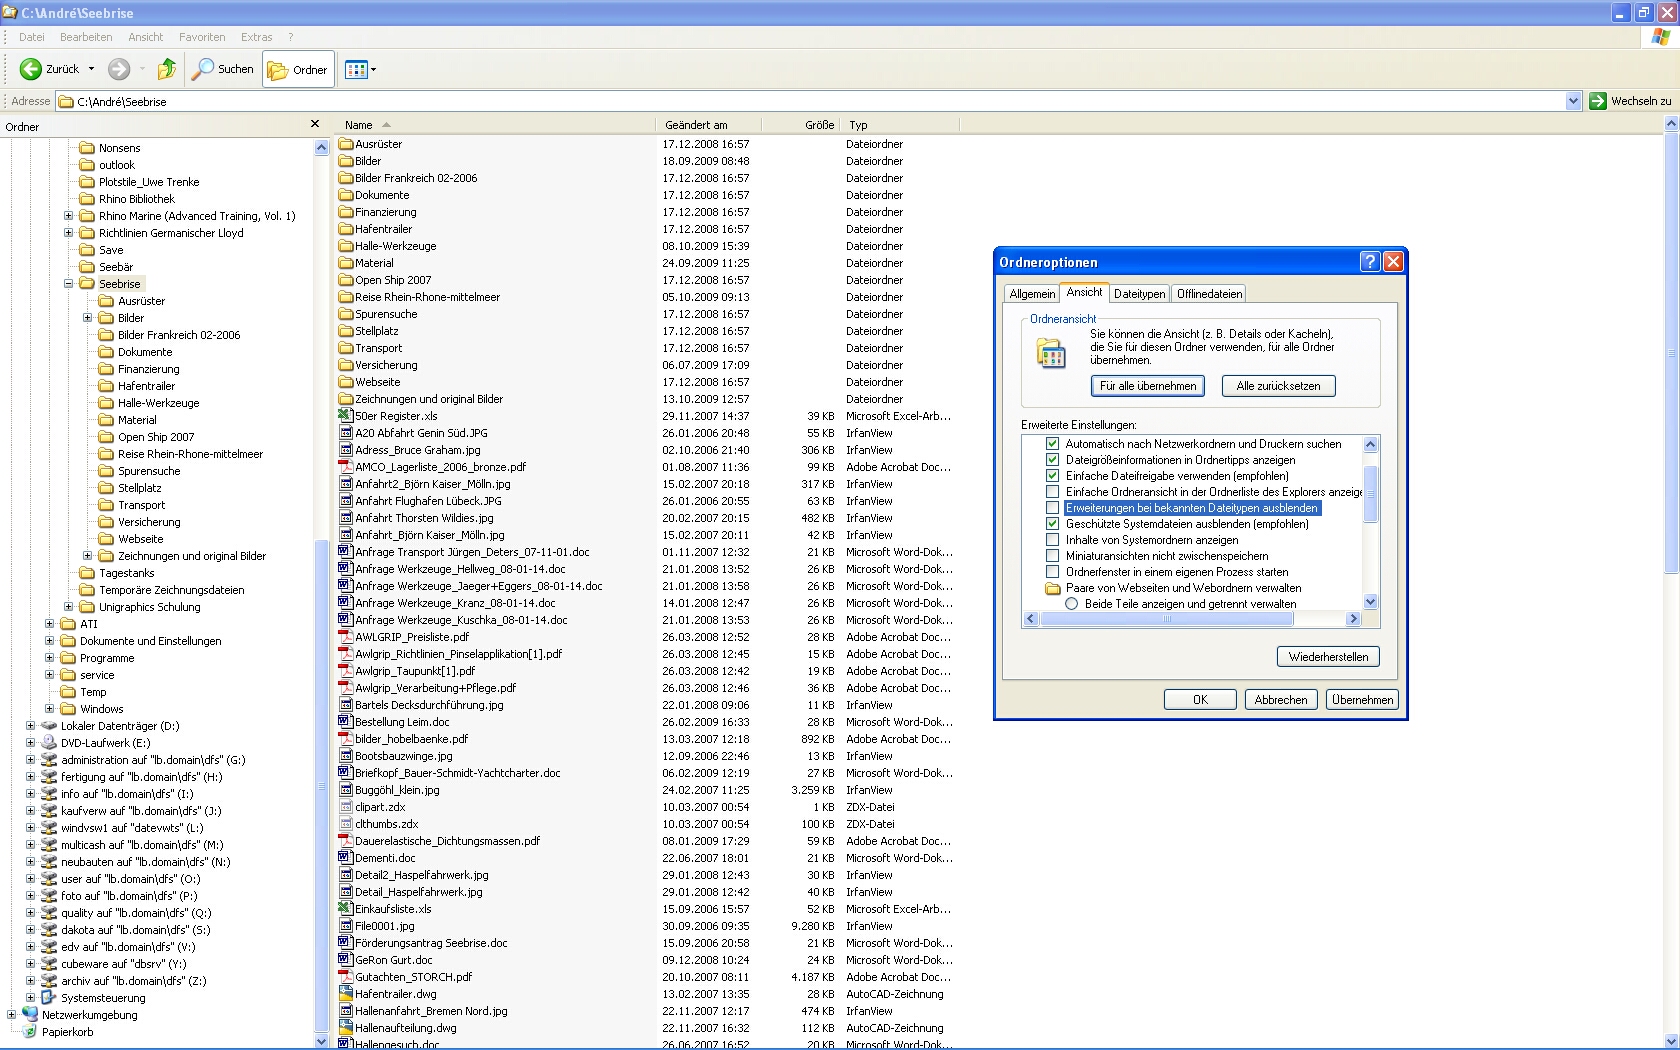The width and height of the screenshot is (1680, 1050).
Task: Select the Papierkorb recycle bin icon
Action: 30,1032
